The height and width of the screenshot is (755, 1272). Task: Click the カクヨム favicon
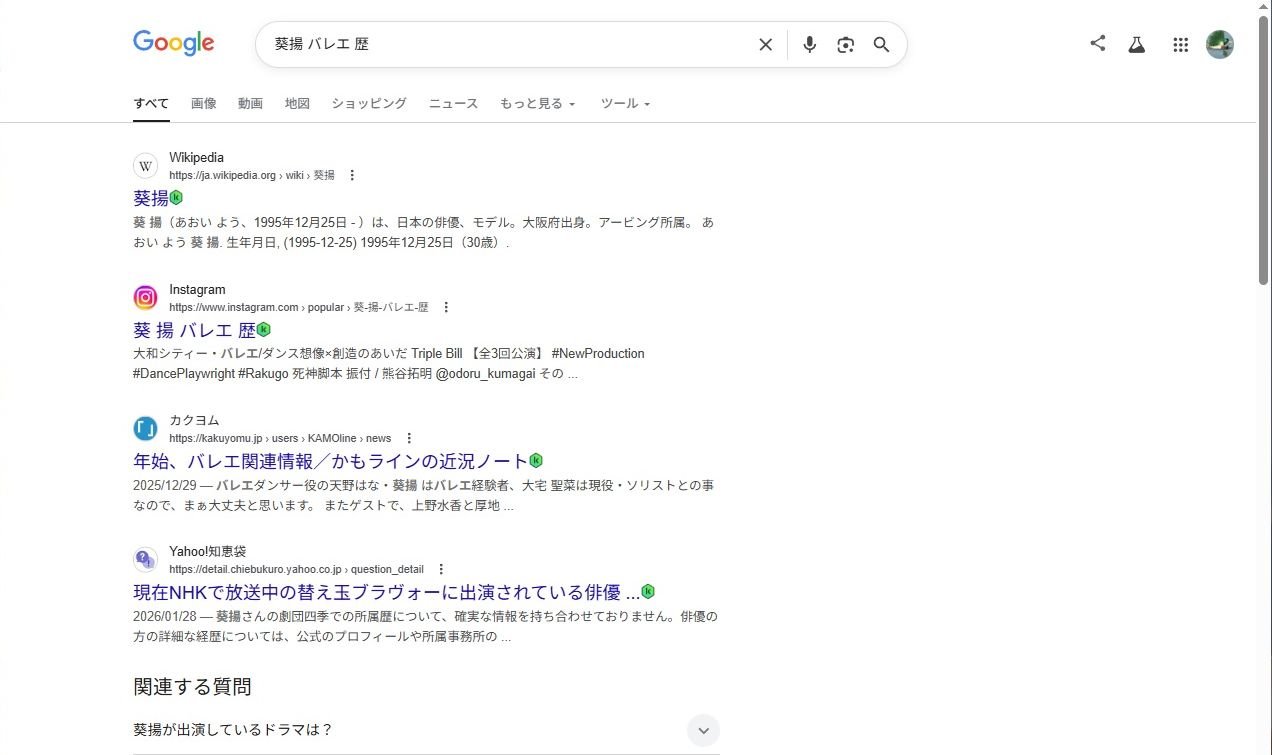point(146,429)
